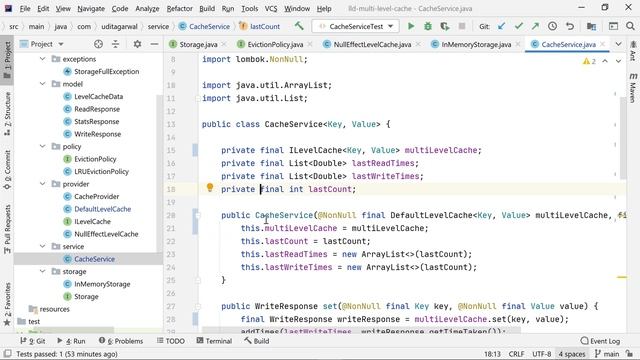Click the yellow warning stripe marker
The width and height of the screenshot is (640, 360).
pos(622,277)
